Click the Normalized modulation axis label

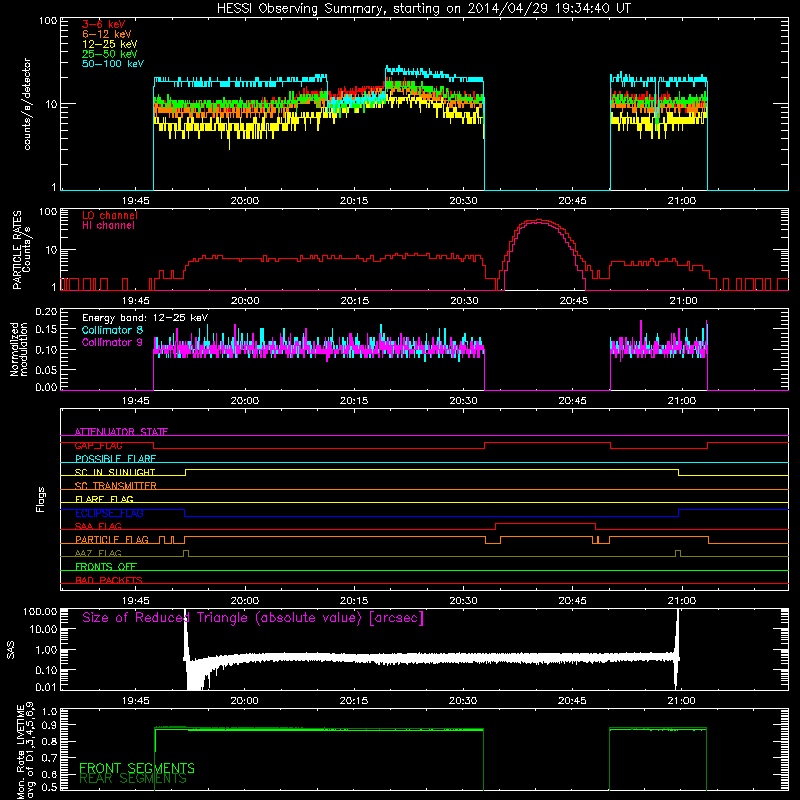(x=19, y=349)
